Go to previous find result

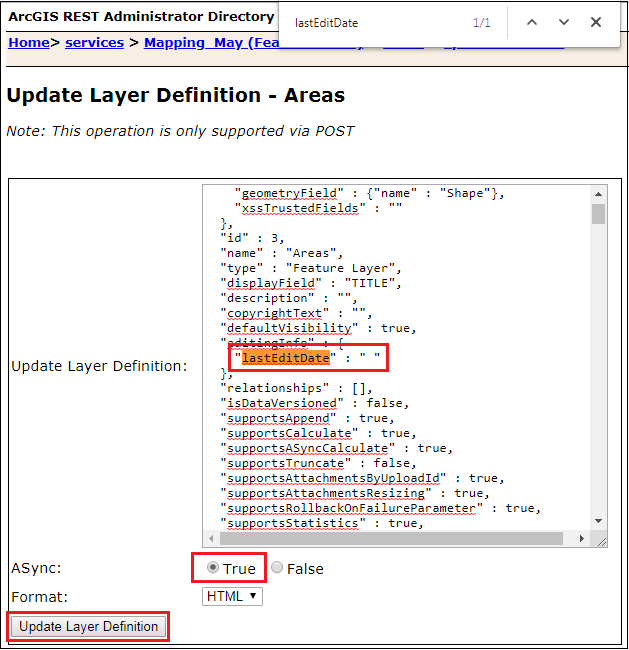click(x=532, y=22)
